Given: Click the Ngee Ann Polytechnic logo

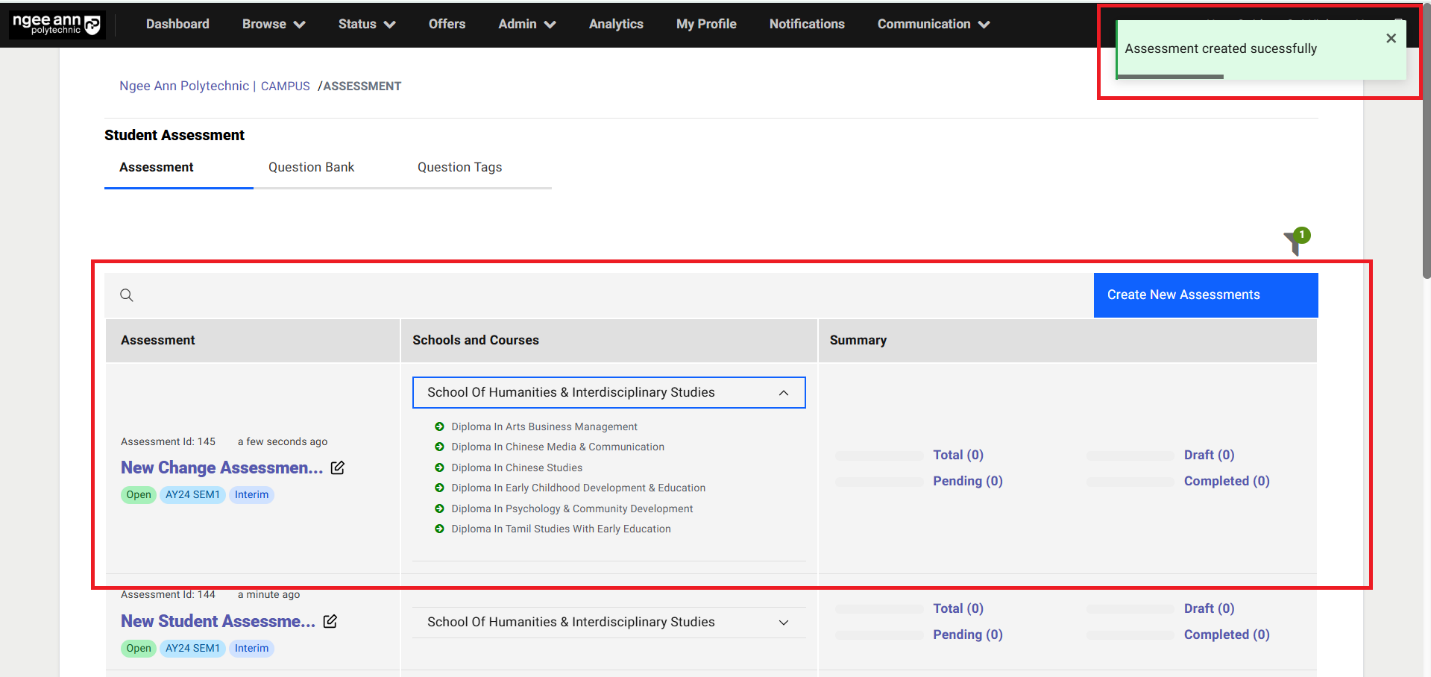Looking at the screenshot, I should click(56, 24).
